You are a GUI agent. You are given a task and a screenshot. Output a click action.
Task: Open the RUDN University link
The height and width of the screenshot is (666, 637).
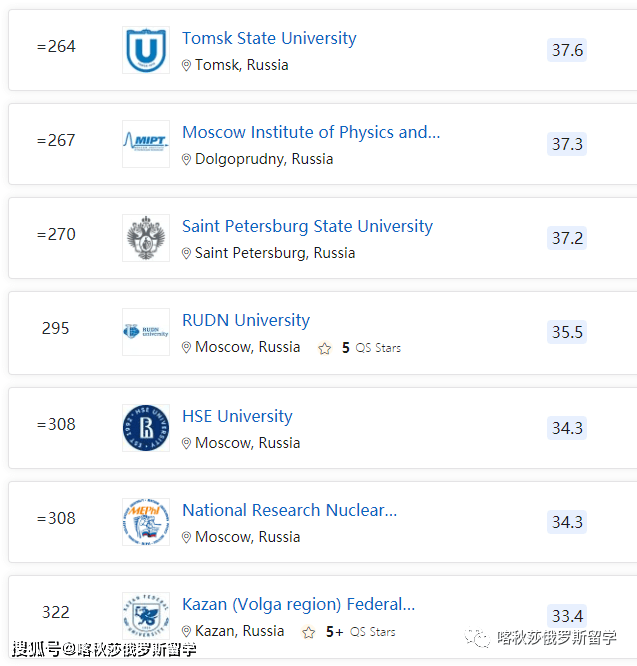[246, 320]
